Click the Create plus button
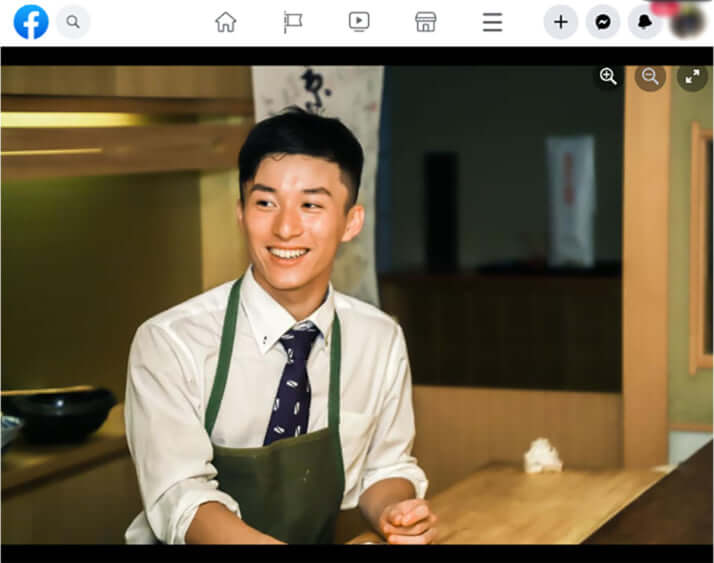 click(561, 22)
